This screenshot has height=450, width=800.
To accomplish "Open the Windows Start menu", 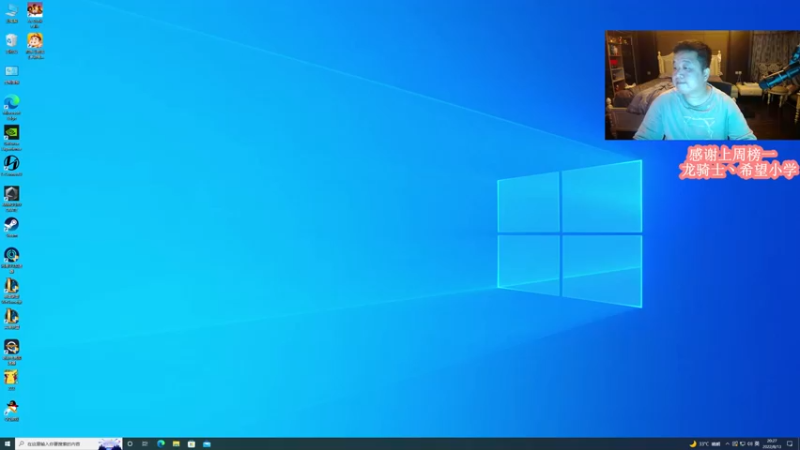I will point(7,444).
